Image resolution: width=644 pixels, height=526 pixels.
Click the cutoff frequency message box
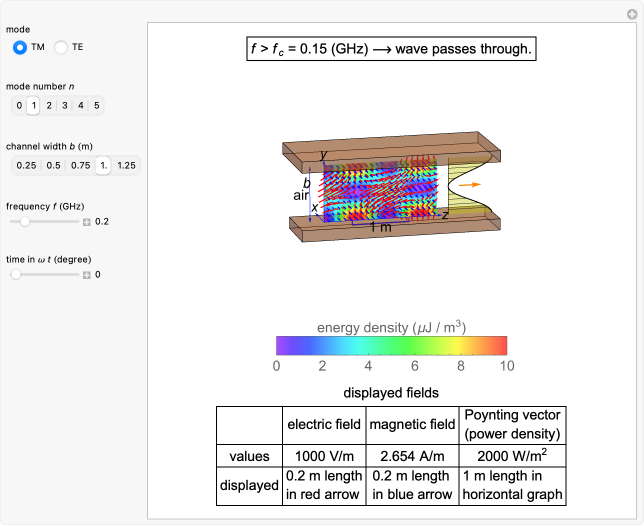click(x=392, y=48)
